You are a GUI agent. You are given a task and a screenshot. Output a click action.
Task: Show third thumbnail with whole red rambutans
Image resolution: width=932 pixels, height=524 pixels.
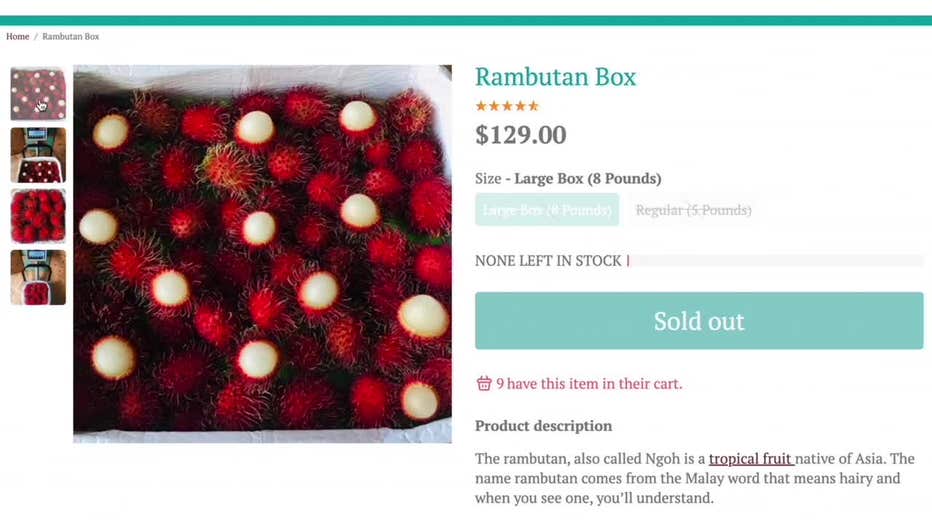point(38,216)
